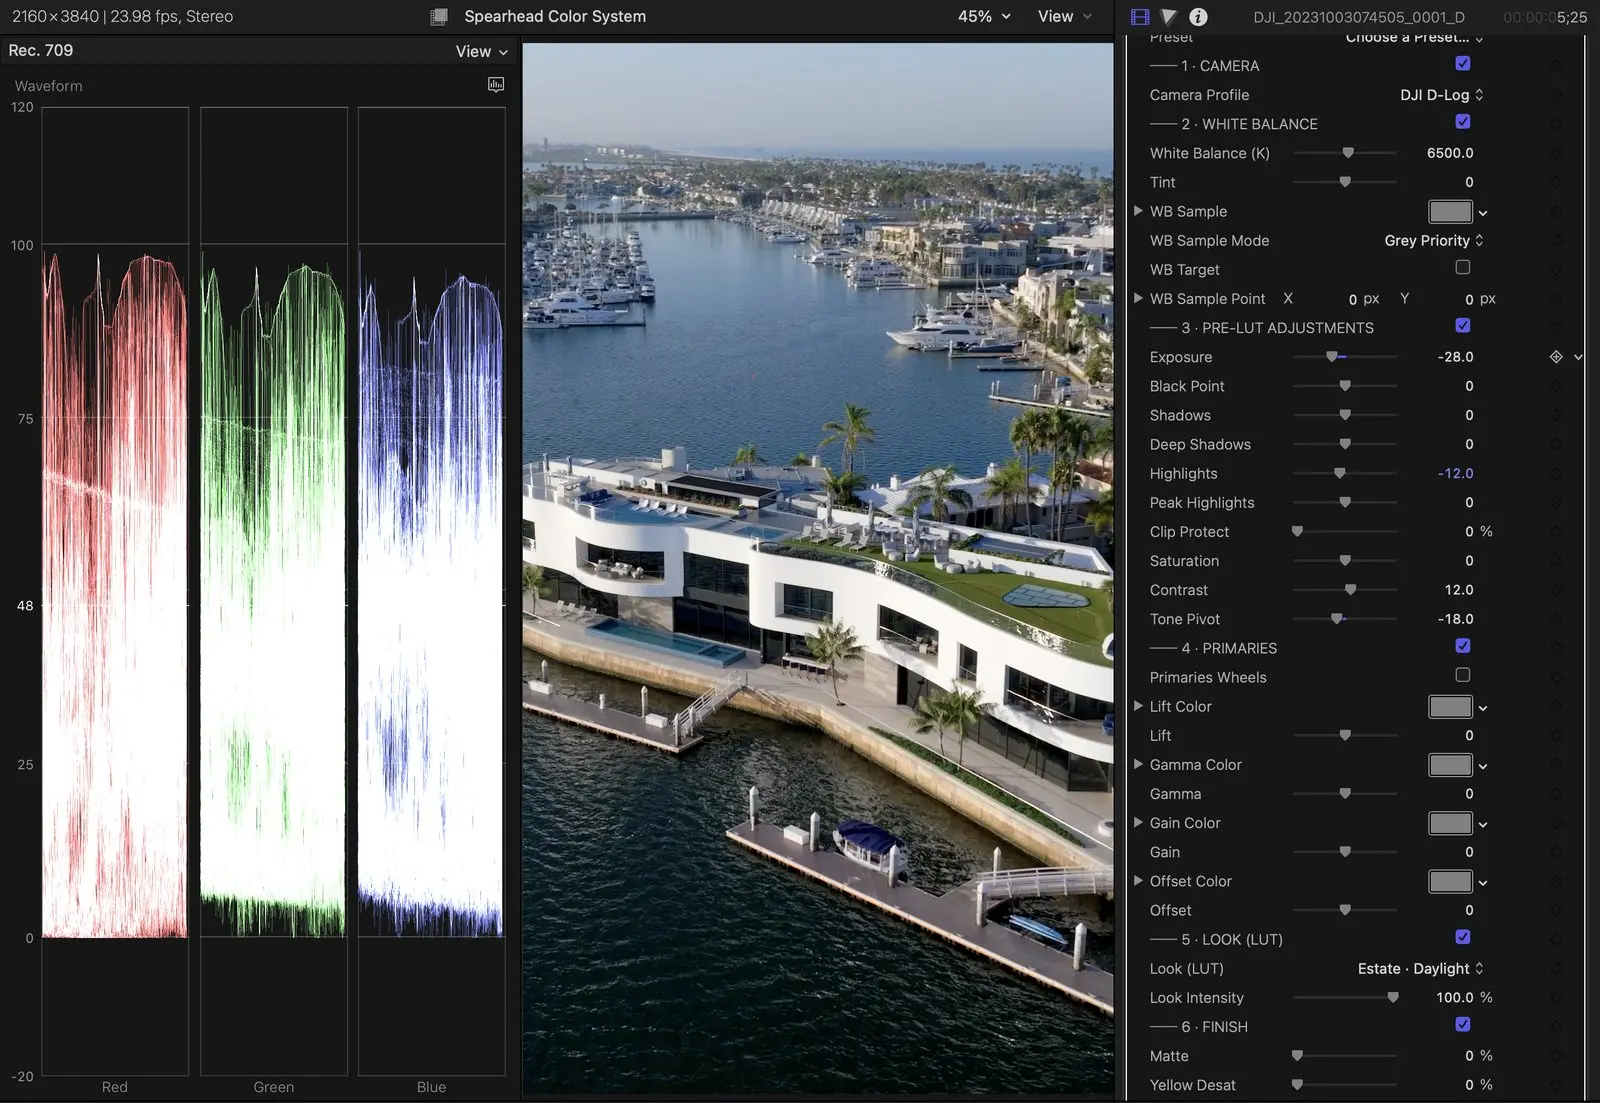This screenshot has height=1103, width=1600.
Task: Click the WB Sample color swatch
Action: point(1450,211)
